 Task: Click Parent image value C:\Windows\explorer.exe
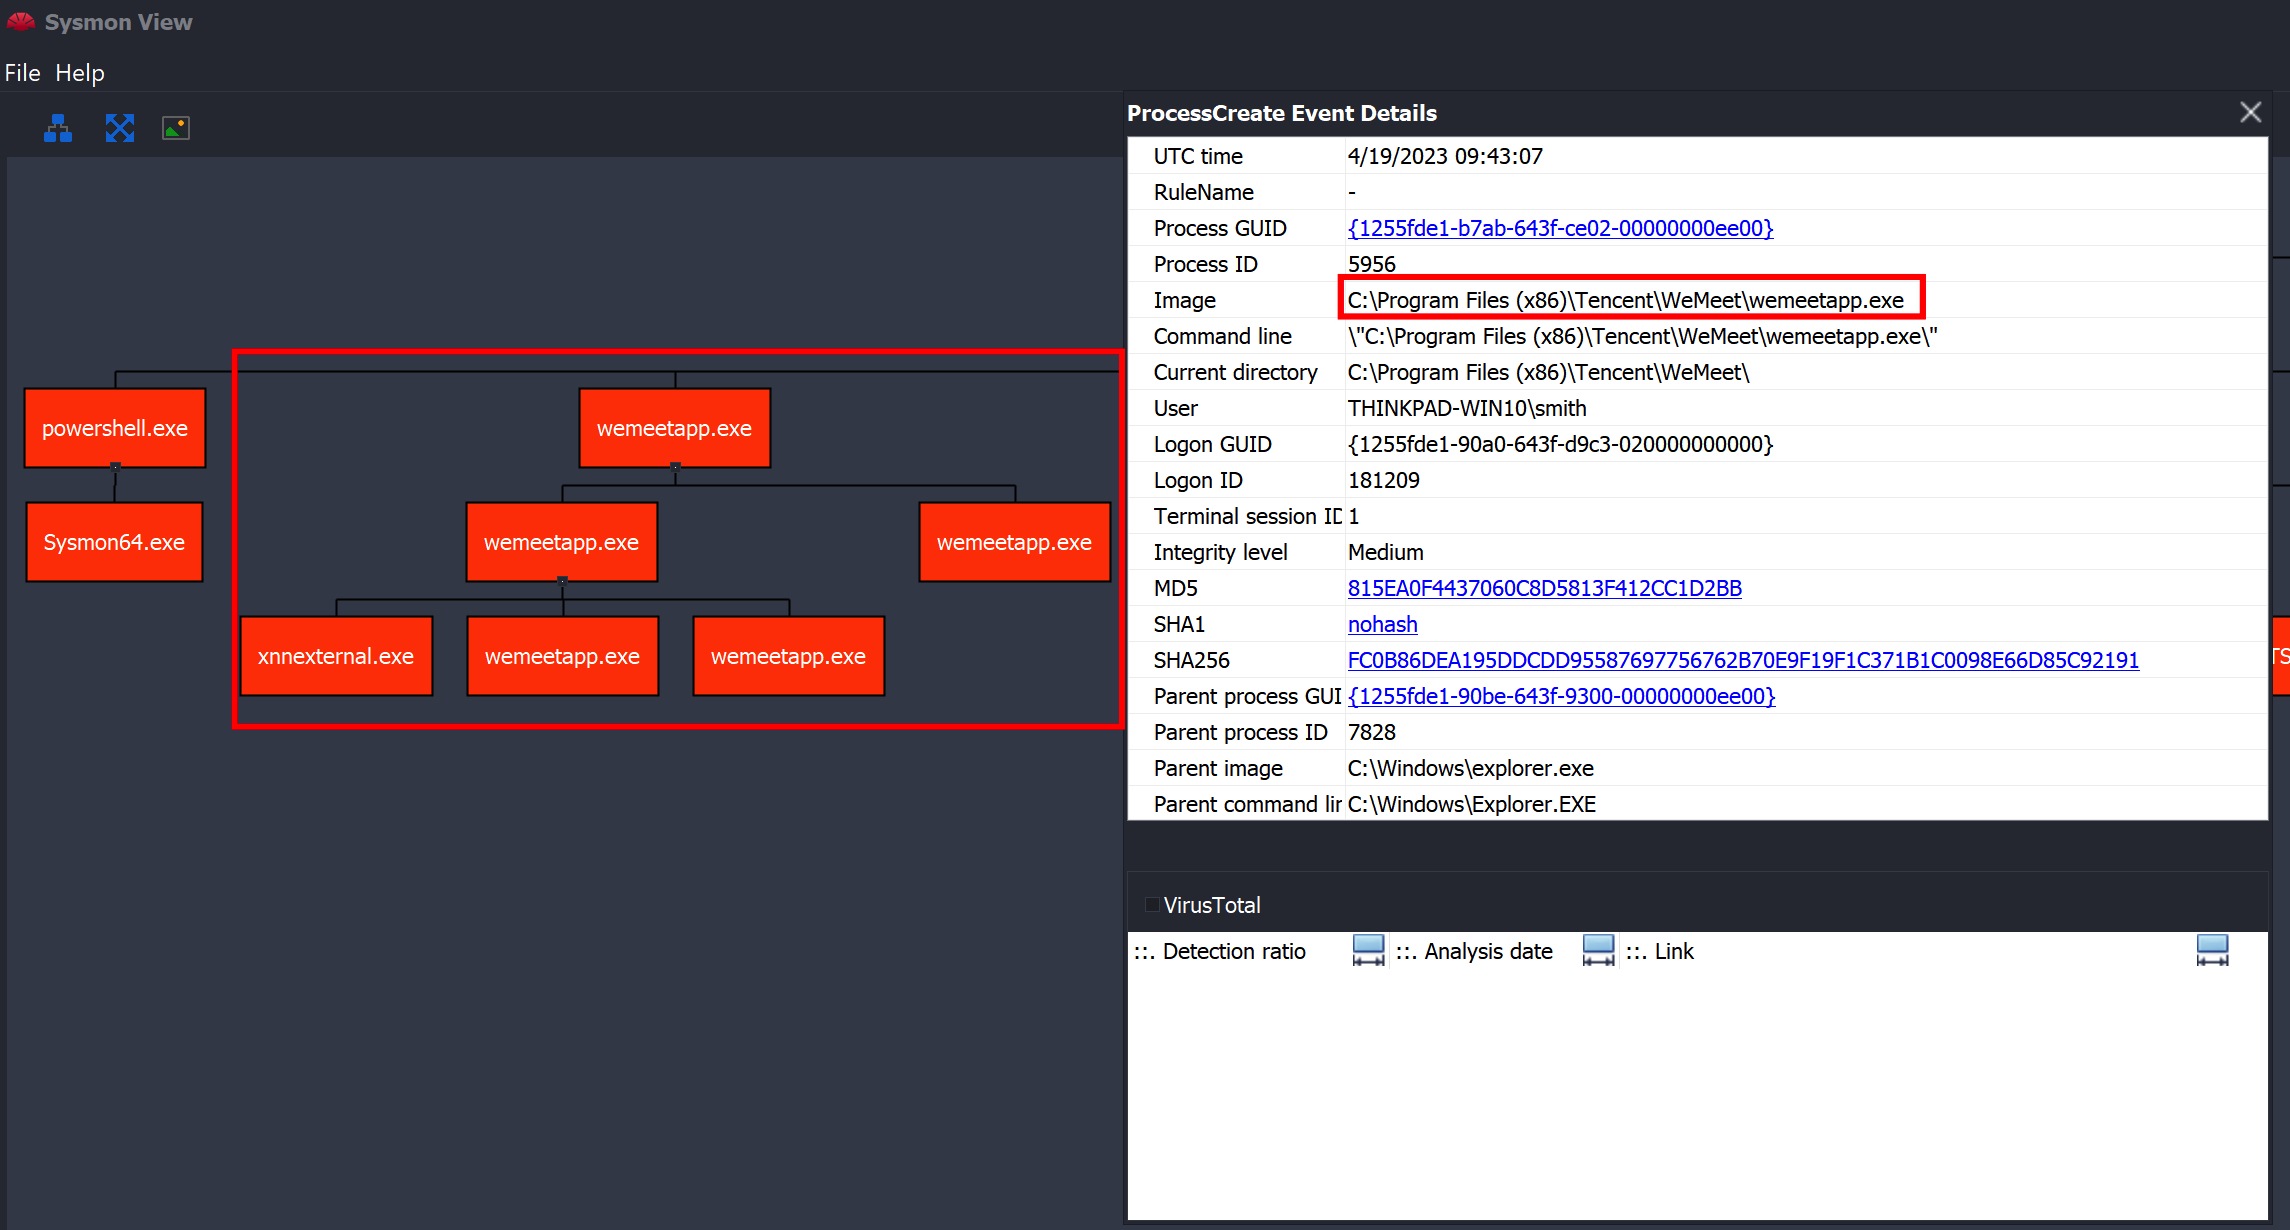click(x=1470, y=768)
